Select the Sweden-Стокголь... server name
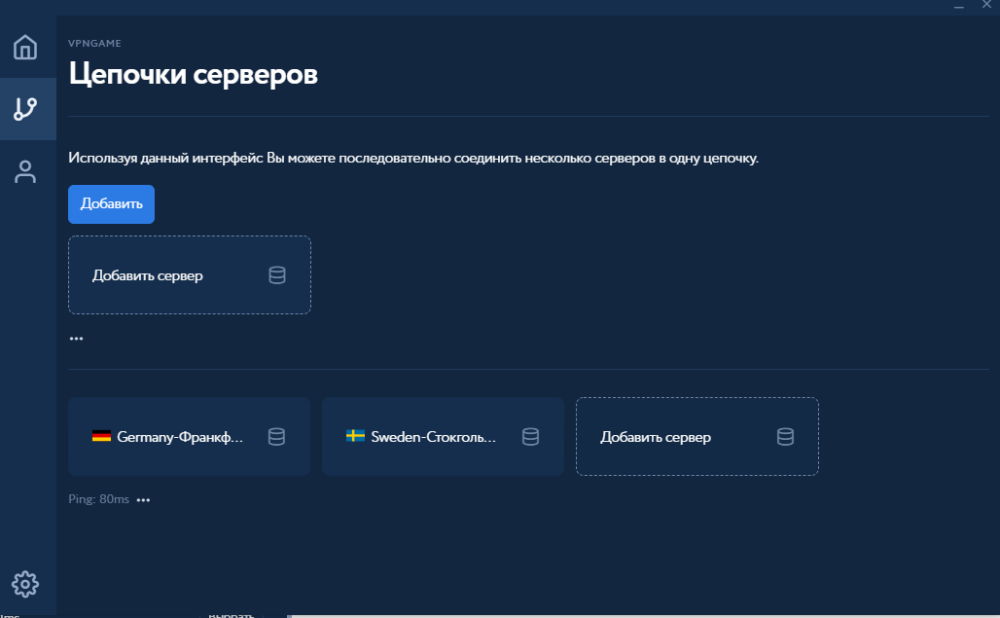Image resolution: width=1000 pixels, height=618 pixels. pos(433,437)
